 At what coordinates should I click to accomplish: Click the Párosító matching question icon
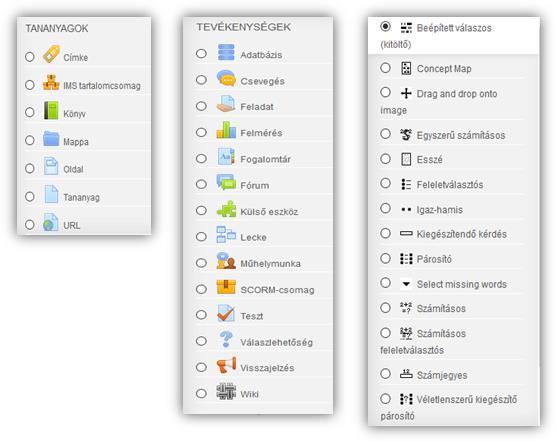(x=406, y=259)
